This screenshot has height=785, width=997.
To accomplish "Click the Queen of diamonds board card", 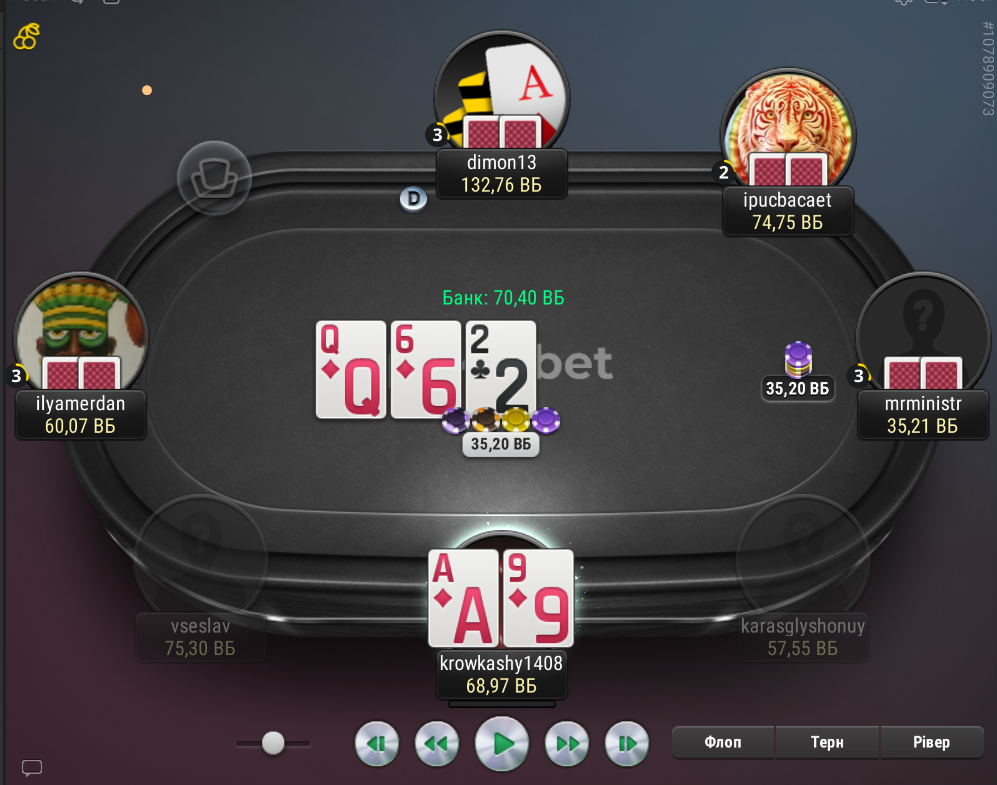I will click(x=351, y=369).
